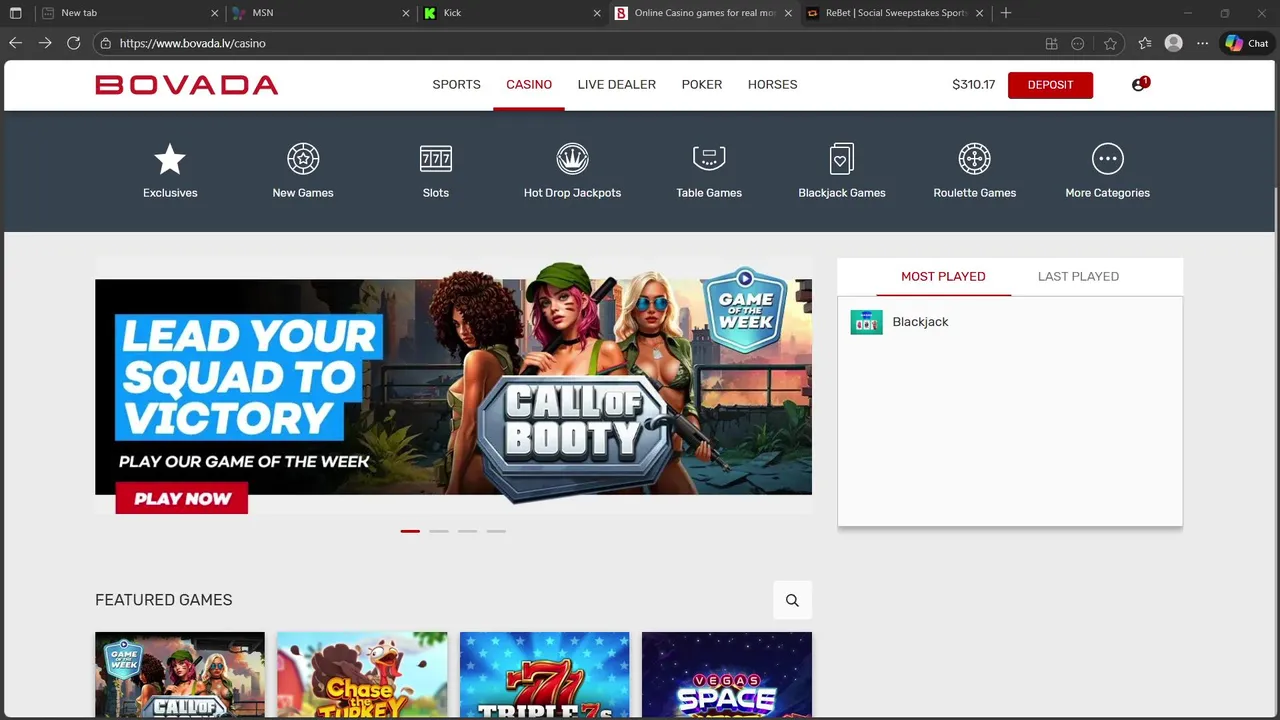This screenshot has width=1280, height=720.
Task: Open the Copilot Chat button
Action: 1247,43
